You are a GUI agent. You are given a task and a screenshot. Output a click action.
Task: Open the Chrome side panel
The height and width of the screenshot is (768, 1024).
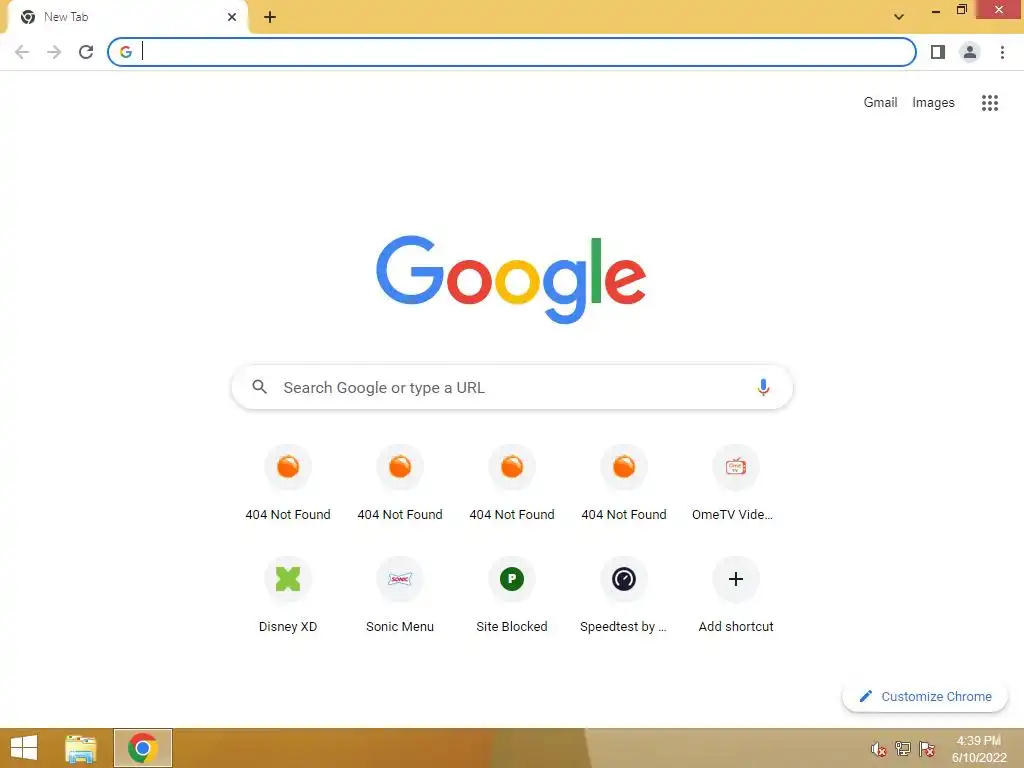[x=938, y=52]
